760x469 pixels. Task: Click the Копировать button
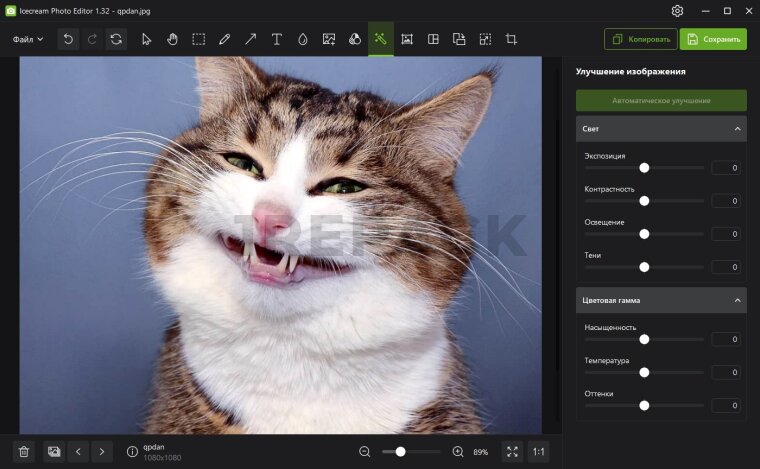click(640, 39)
